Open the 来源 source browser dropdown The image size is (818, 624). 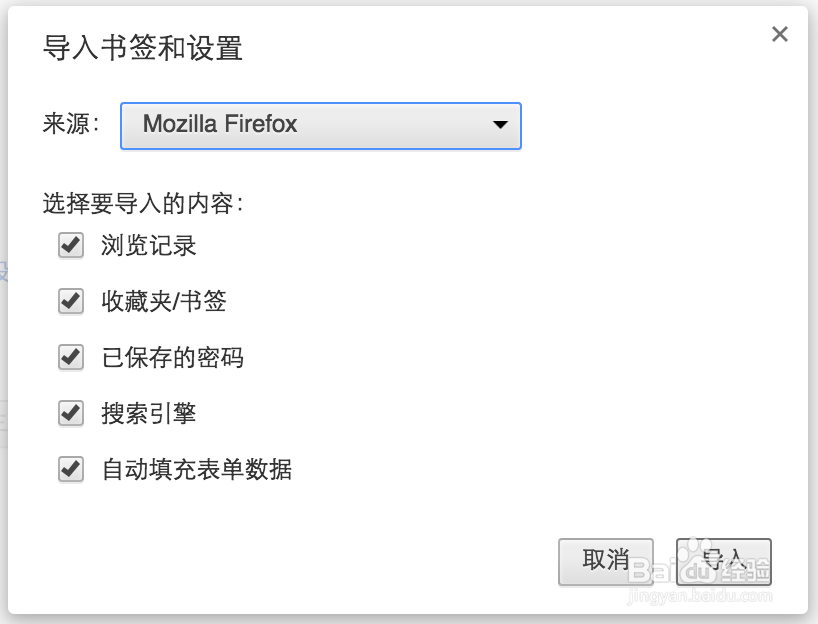[320, 126]
